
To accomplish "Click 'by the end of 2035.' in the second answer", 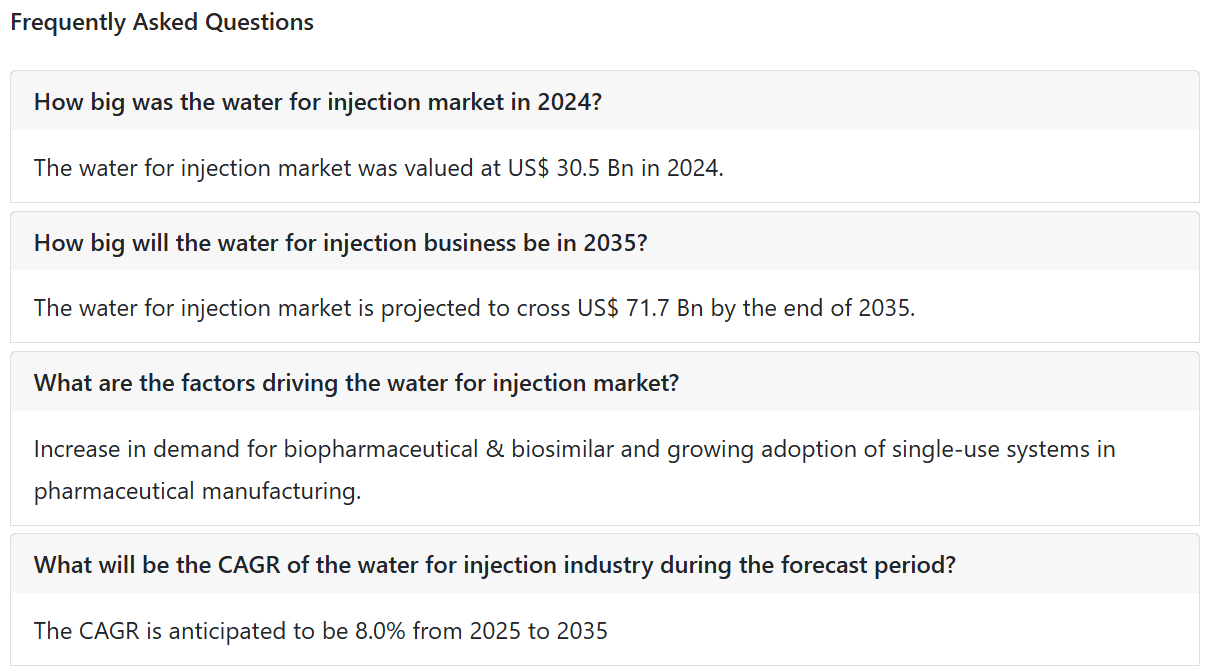I will [813, 307].
